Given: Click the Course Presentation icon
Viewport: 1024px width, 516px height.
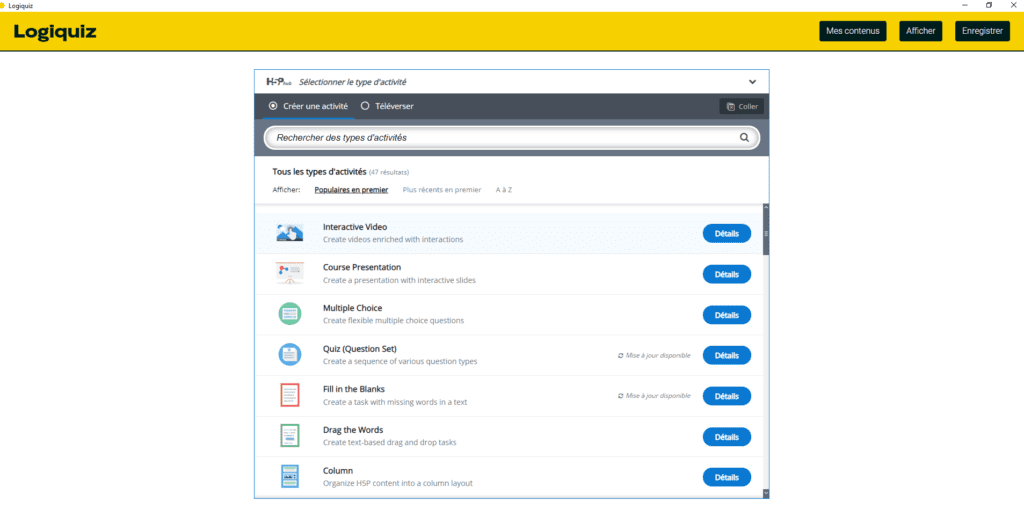Looking at the screenshot, I should (x=290, y=273).
